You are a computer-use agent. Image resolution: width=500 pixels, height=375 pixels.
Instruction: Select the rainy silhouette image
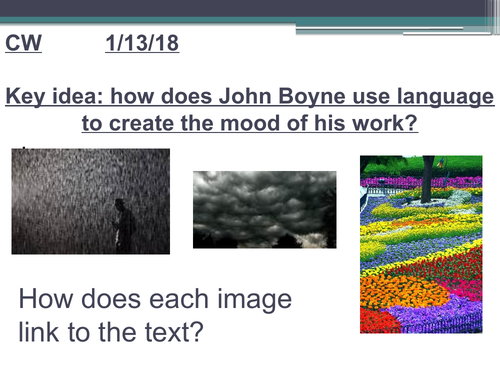pos(91,201)
